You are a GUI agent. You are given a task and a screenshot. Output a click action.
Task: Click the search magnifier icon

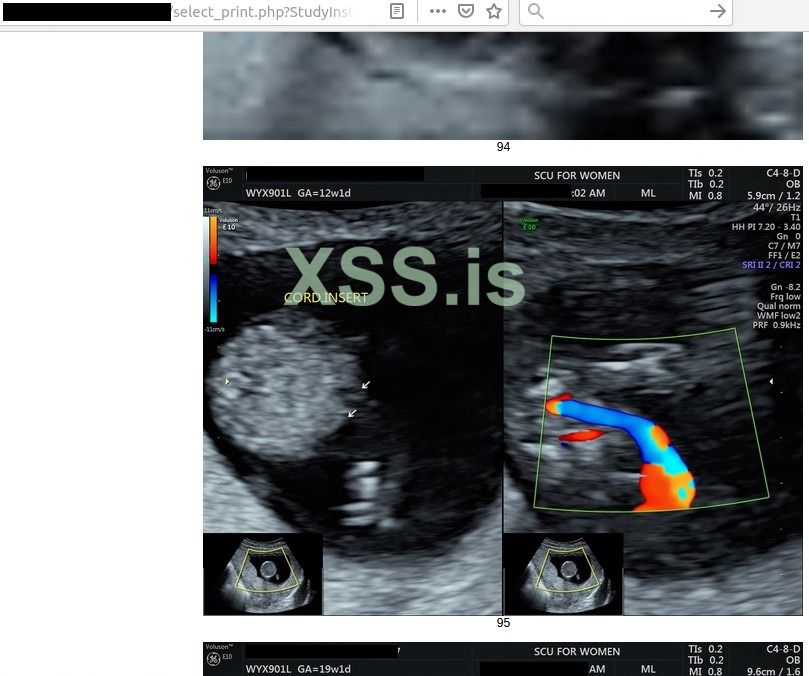point(536,11)
